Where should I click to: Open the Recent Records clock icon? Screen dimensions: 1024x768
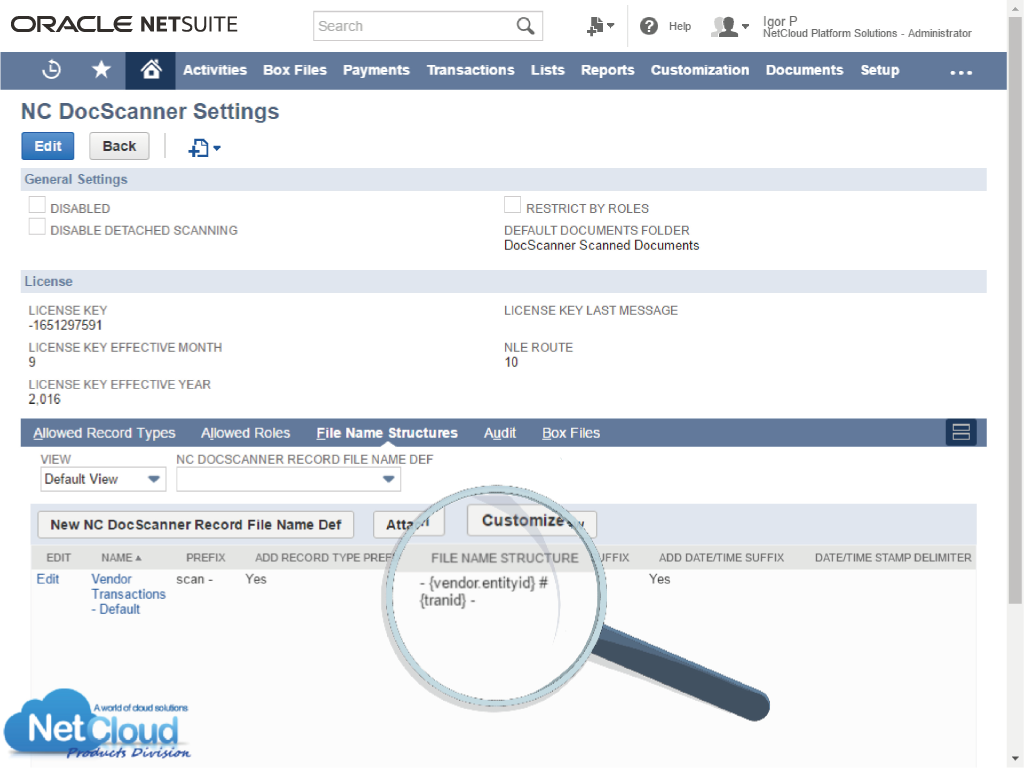click(51, 69)
